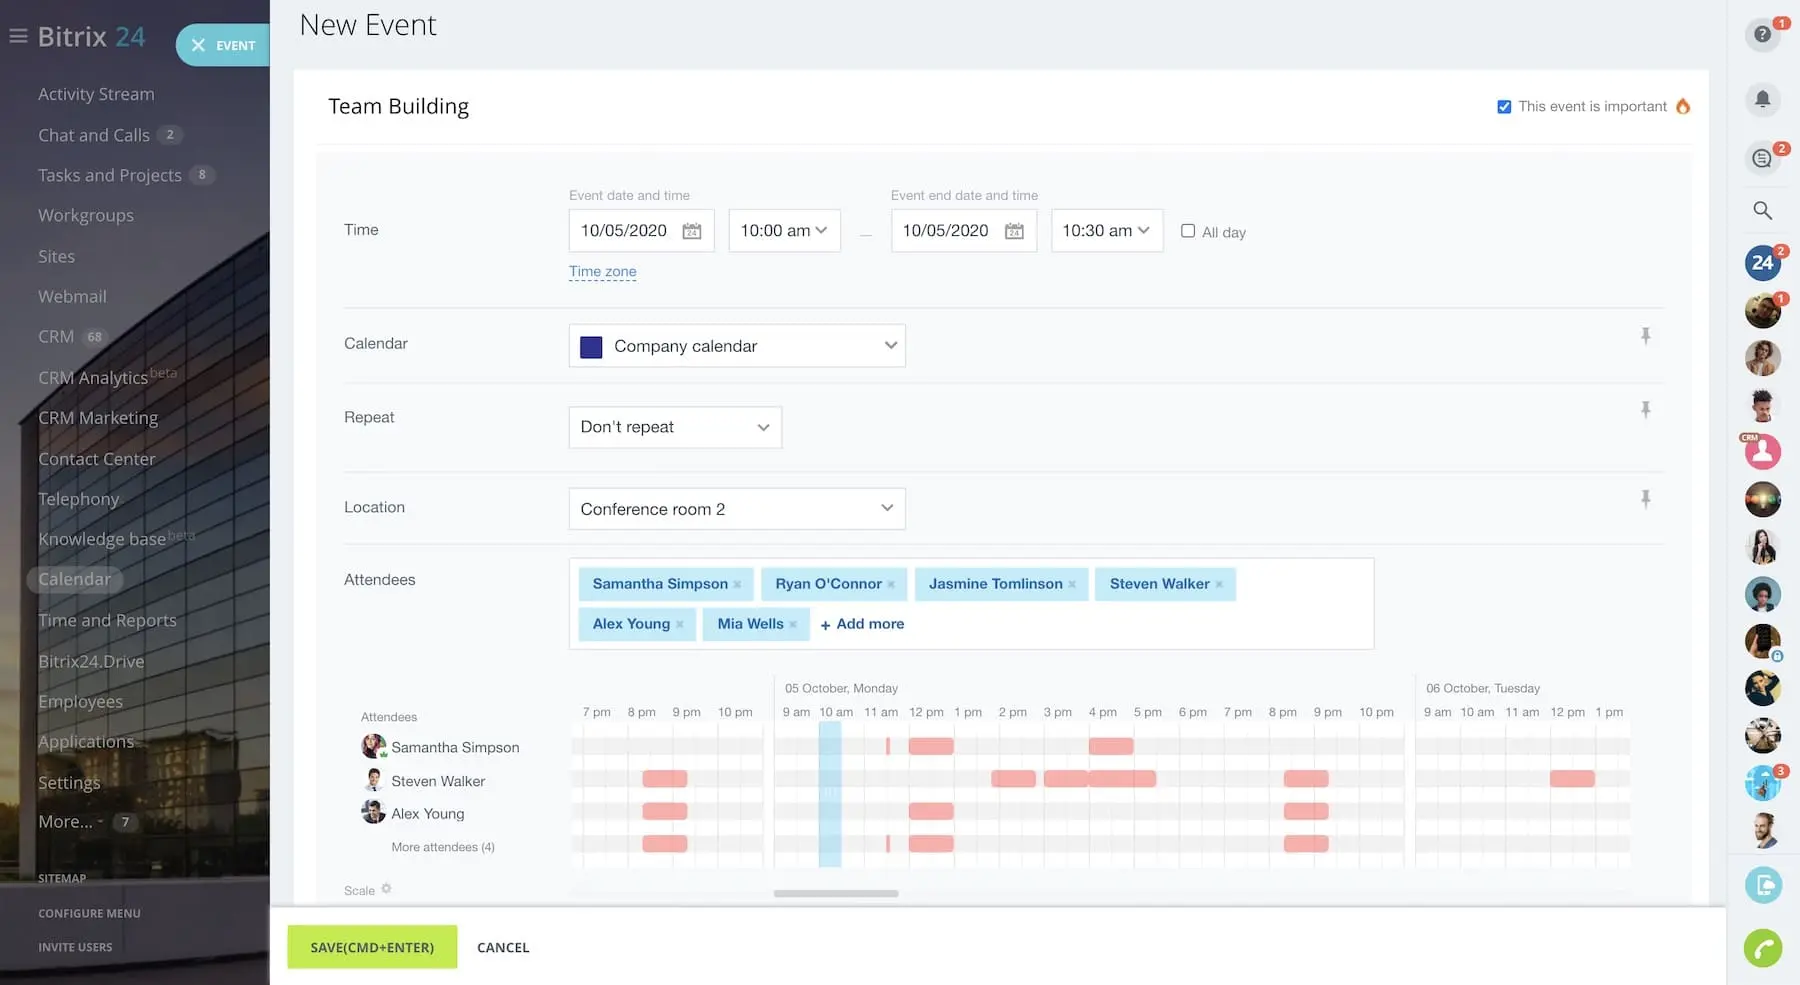Click the search magnifier icon
The width and height of the screenshot is (1800, 985).
click(1762, 211)
